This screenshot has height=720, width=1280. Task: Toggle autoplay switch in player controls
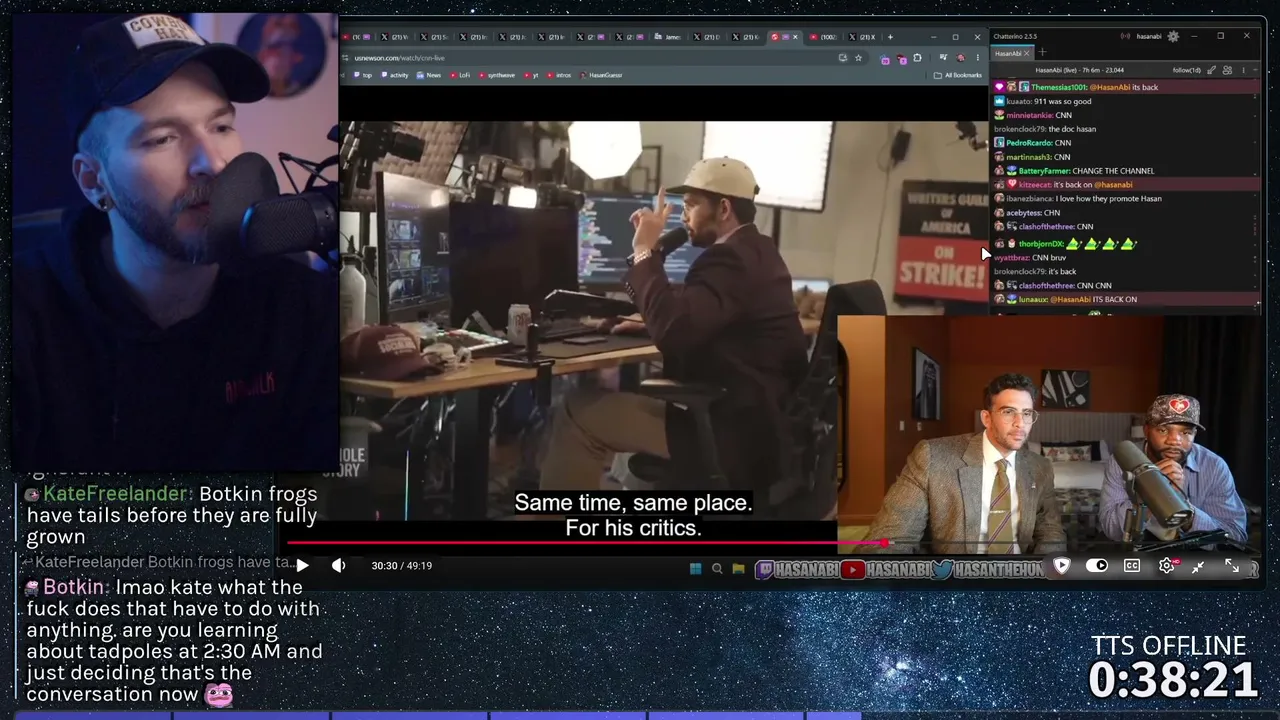click(1097, 565)
